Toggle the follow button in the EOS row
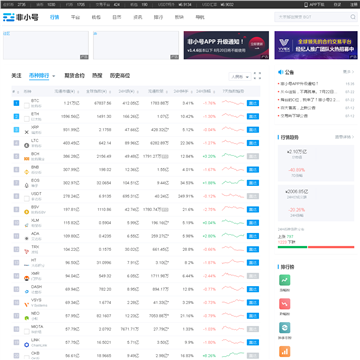360x360 pixels. tap(253, 183)
